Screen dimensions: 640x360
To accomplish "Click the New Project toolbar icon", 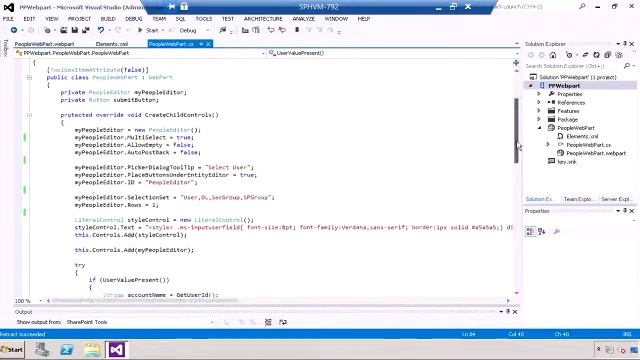I will point(47,30).
